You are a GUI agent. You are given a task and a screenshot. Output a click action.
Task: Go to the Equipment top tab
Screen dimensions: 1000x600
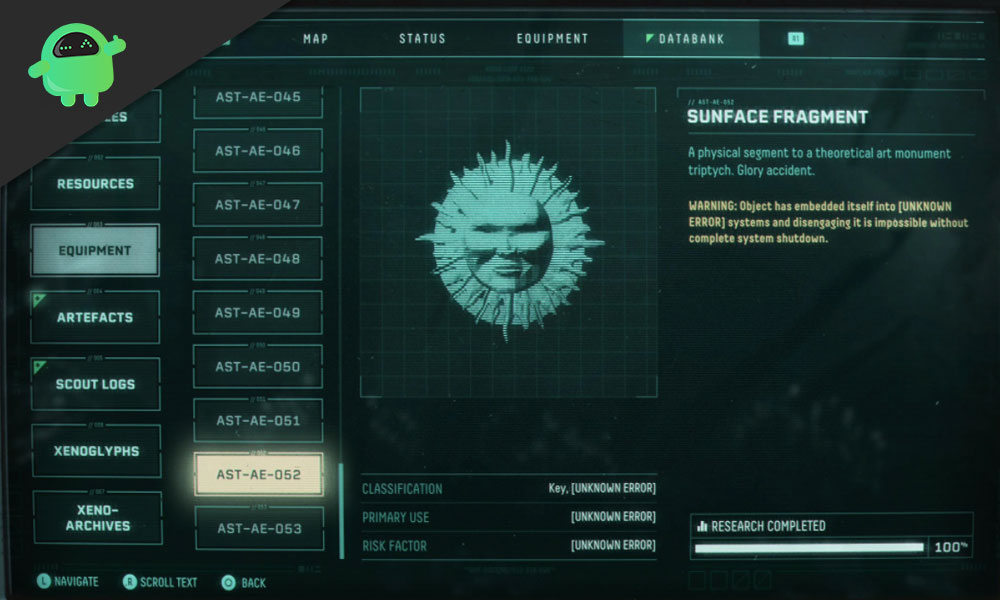(x=552, y=39)
